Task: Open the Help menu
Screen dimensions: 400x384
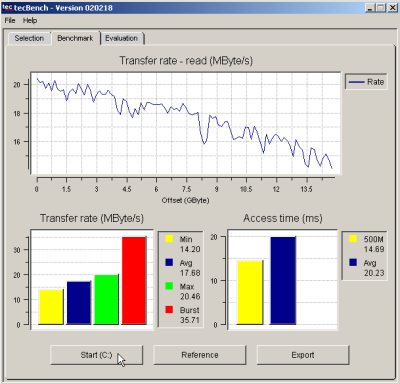Action: coord(30,21)
